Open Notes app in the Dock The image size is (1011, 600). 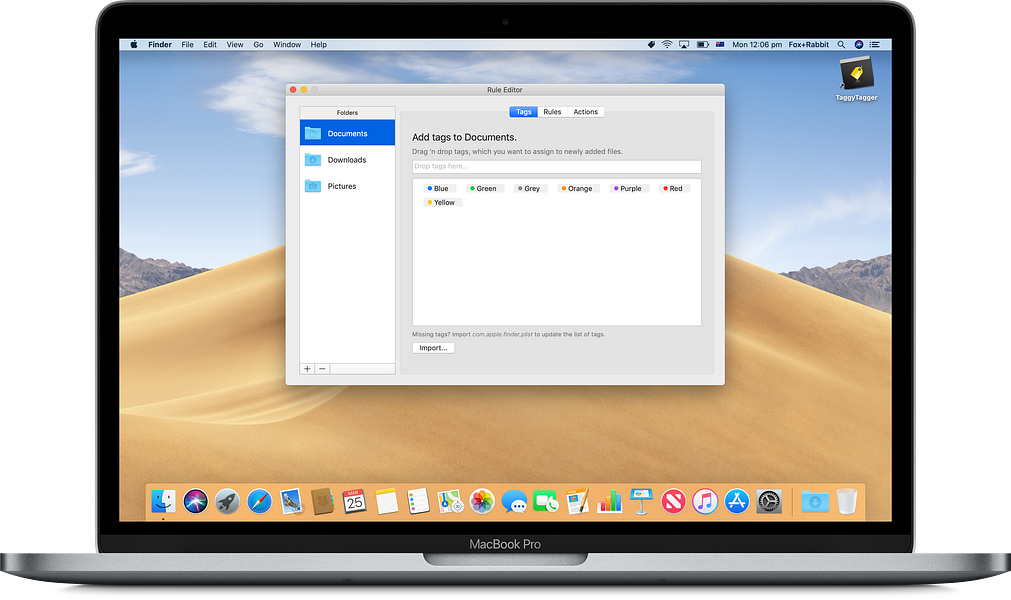(x=386, y=501)
